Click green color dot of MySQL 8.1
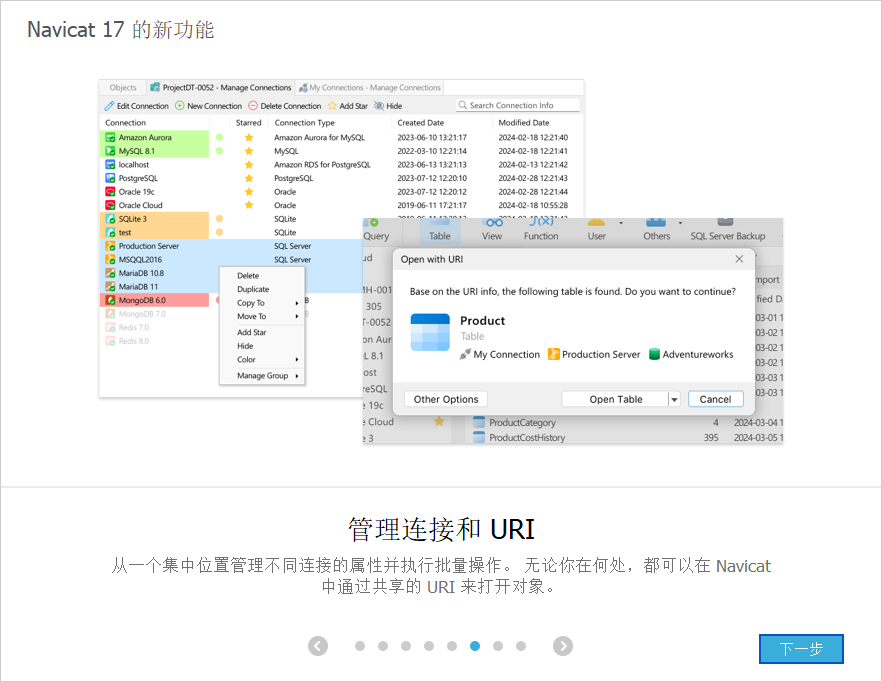This screenshot has width=882, height=682. tap(219, 151)
